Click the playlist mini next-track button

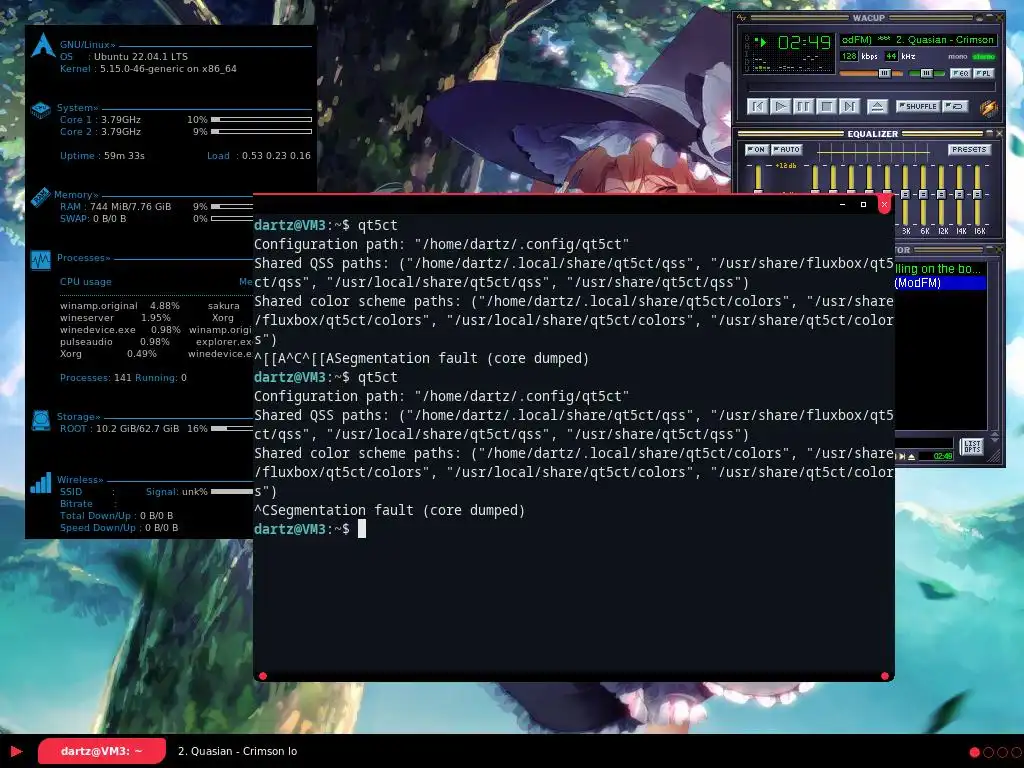pyautogui.click(x=902, y=456)
